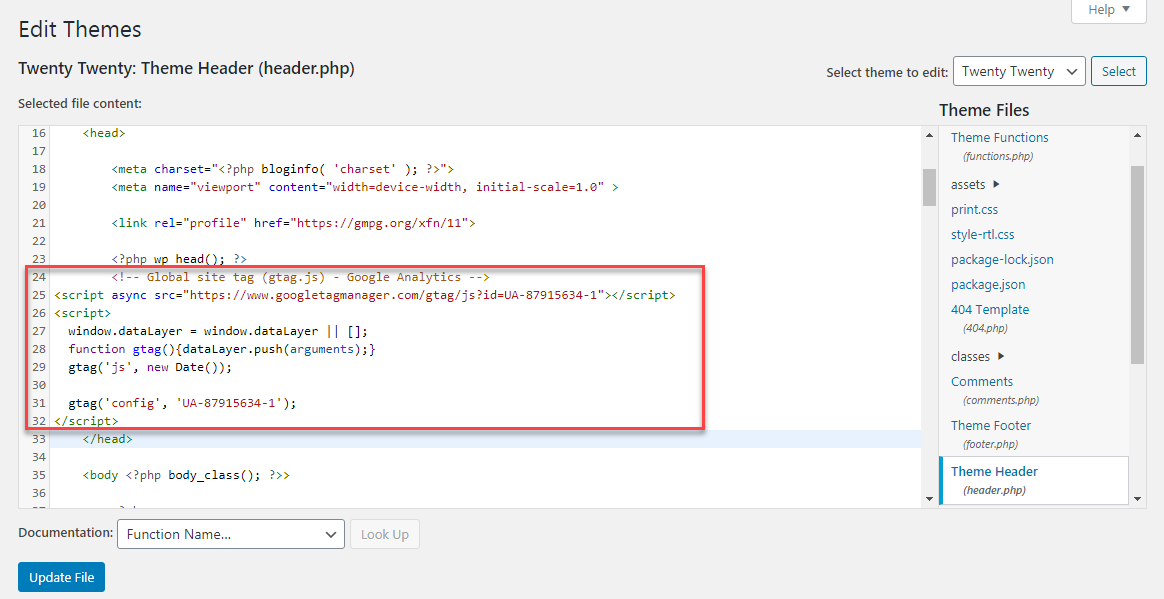
Task: Open the style-rtl.css stylesheet
Action: (x=981, y=234)
